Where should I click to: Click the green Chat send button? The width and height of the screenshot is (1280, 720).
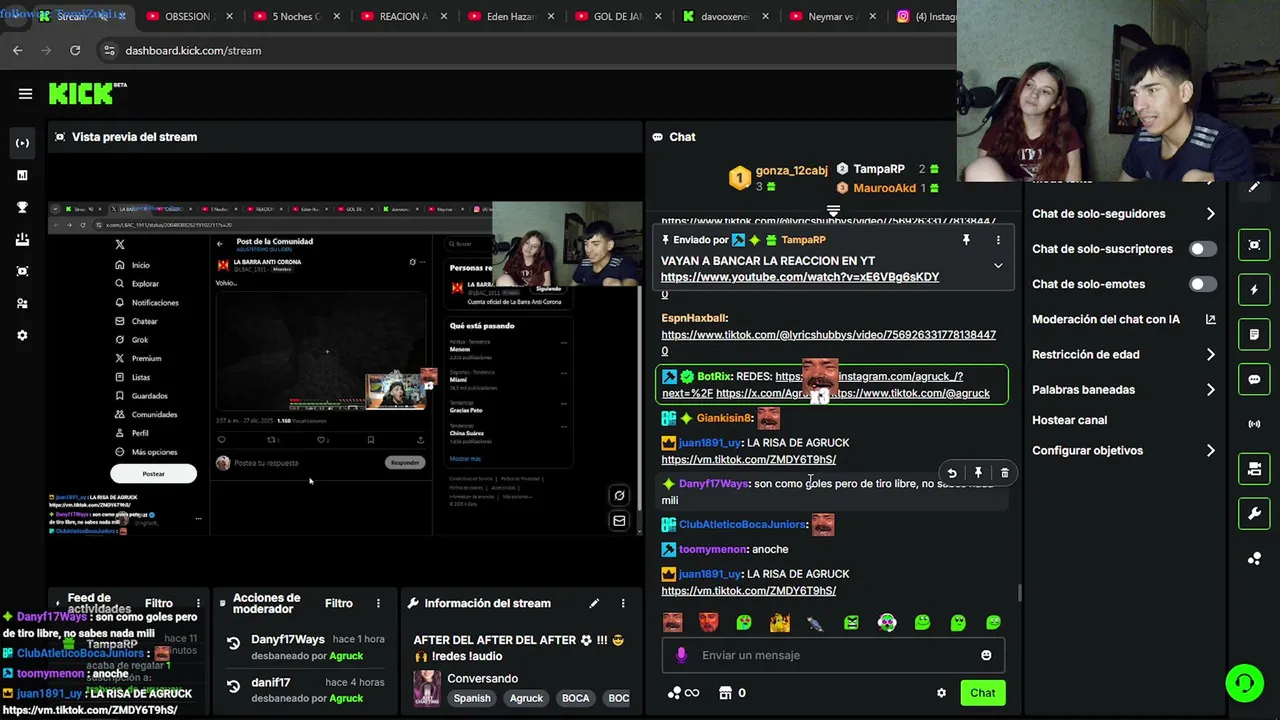pyautogui.click(x=982, y=693)
